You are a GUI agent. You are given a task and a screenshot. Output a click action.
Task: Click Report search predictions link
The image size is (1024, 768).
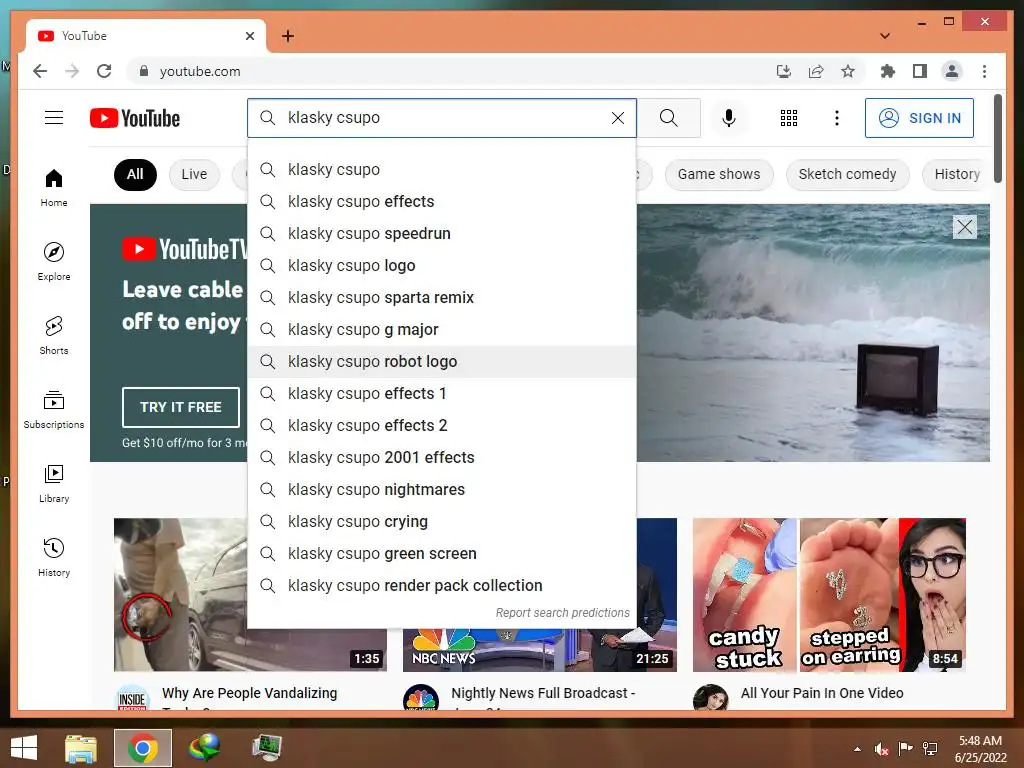(x=562, y=613)
